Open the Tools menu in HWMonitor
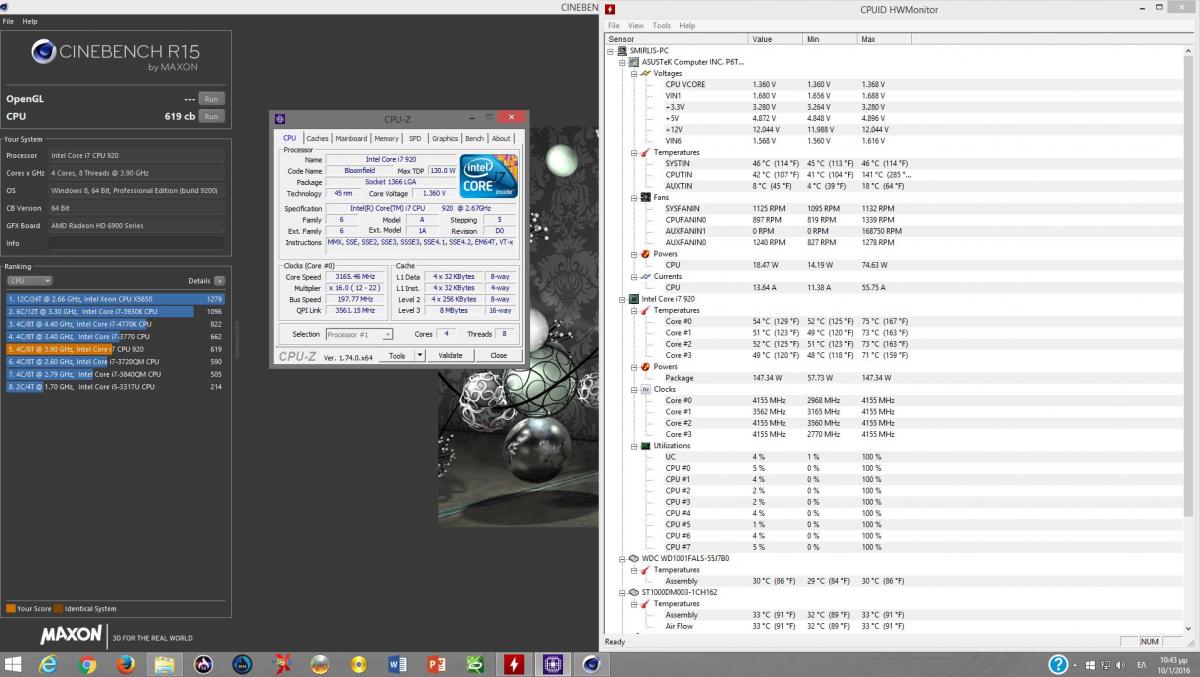1200x677 pixels. pos(662,25)
